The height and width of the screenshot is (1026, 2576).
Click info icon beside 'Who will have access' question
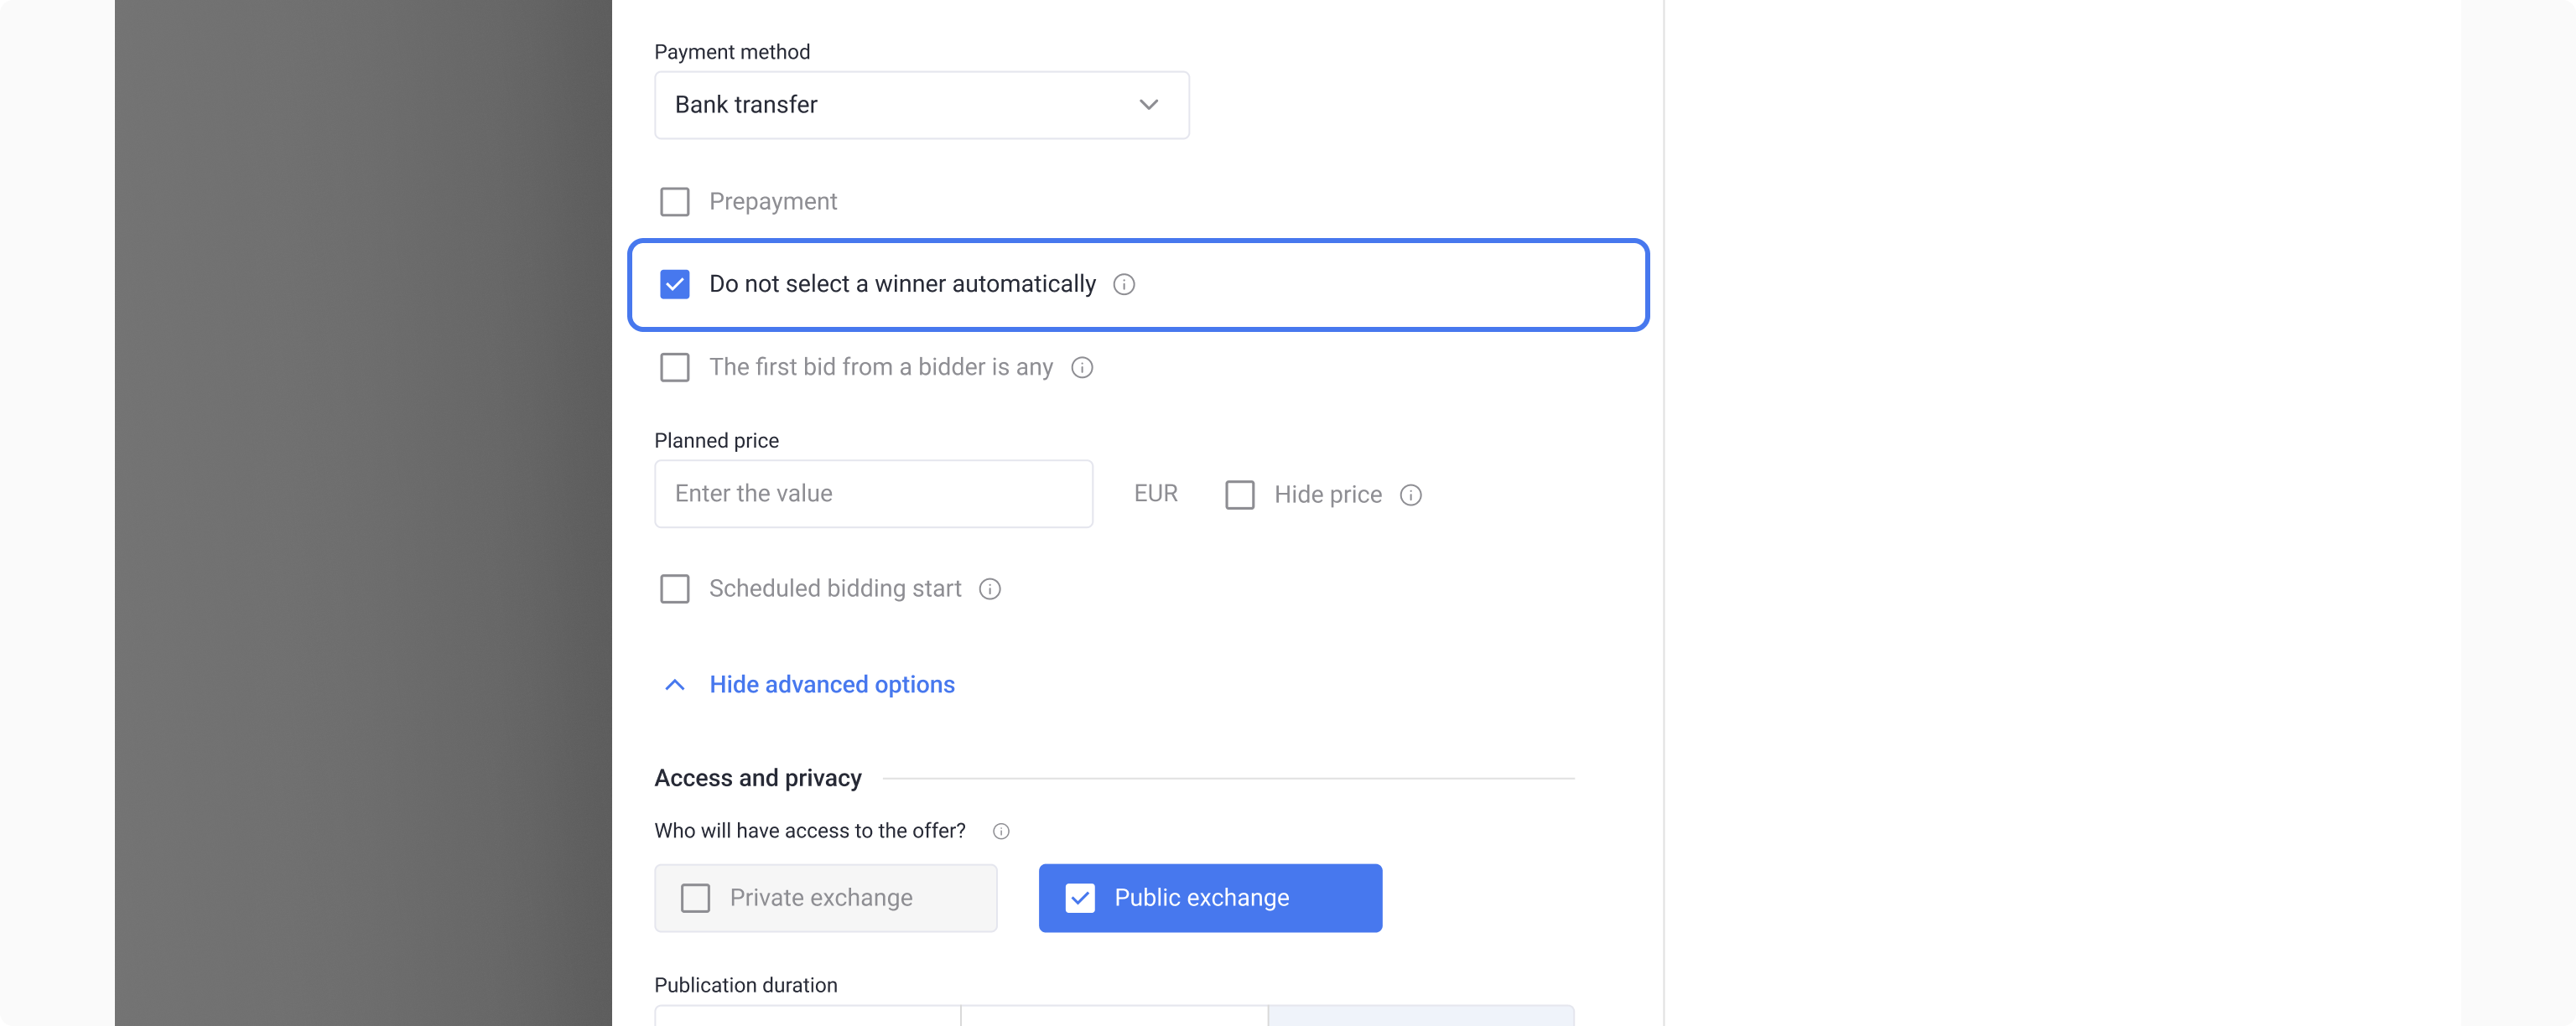[1001, 831]
